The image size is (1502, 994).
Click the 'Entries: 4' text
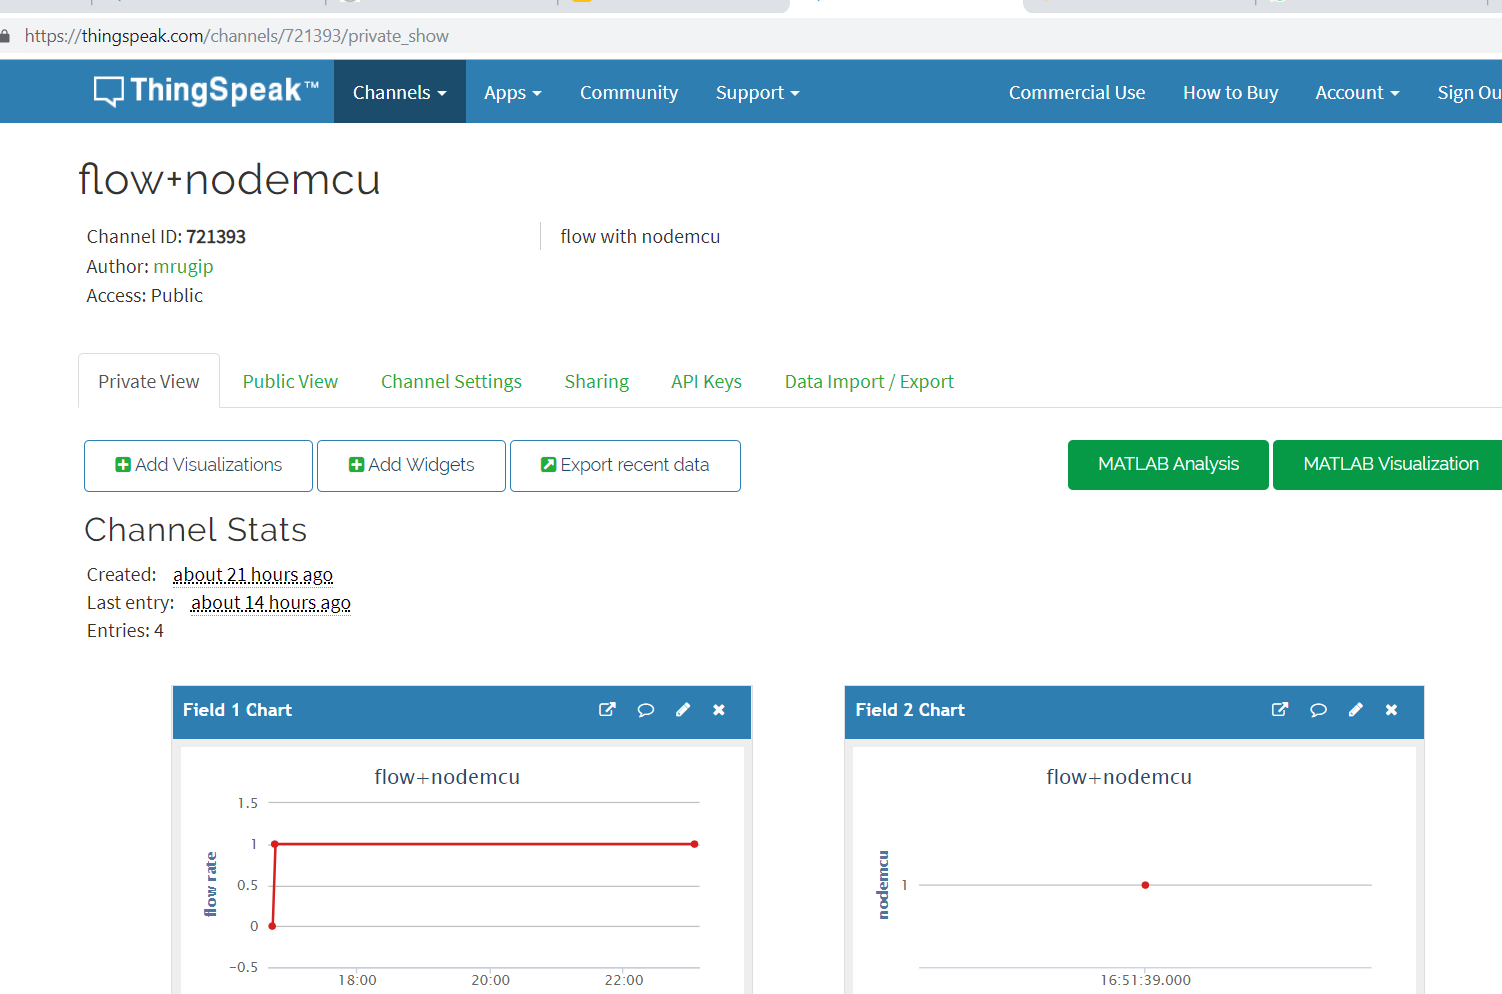[125, 631]
